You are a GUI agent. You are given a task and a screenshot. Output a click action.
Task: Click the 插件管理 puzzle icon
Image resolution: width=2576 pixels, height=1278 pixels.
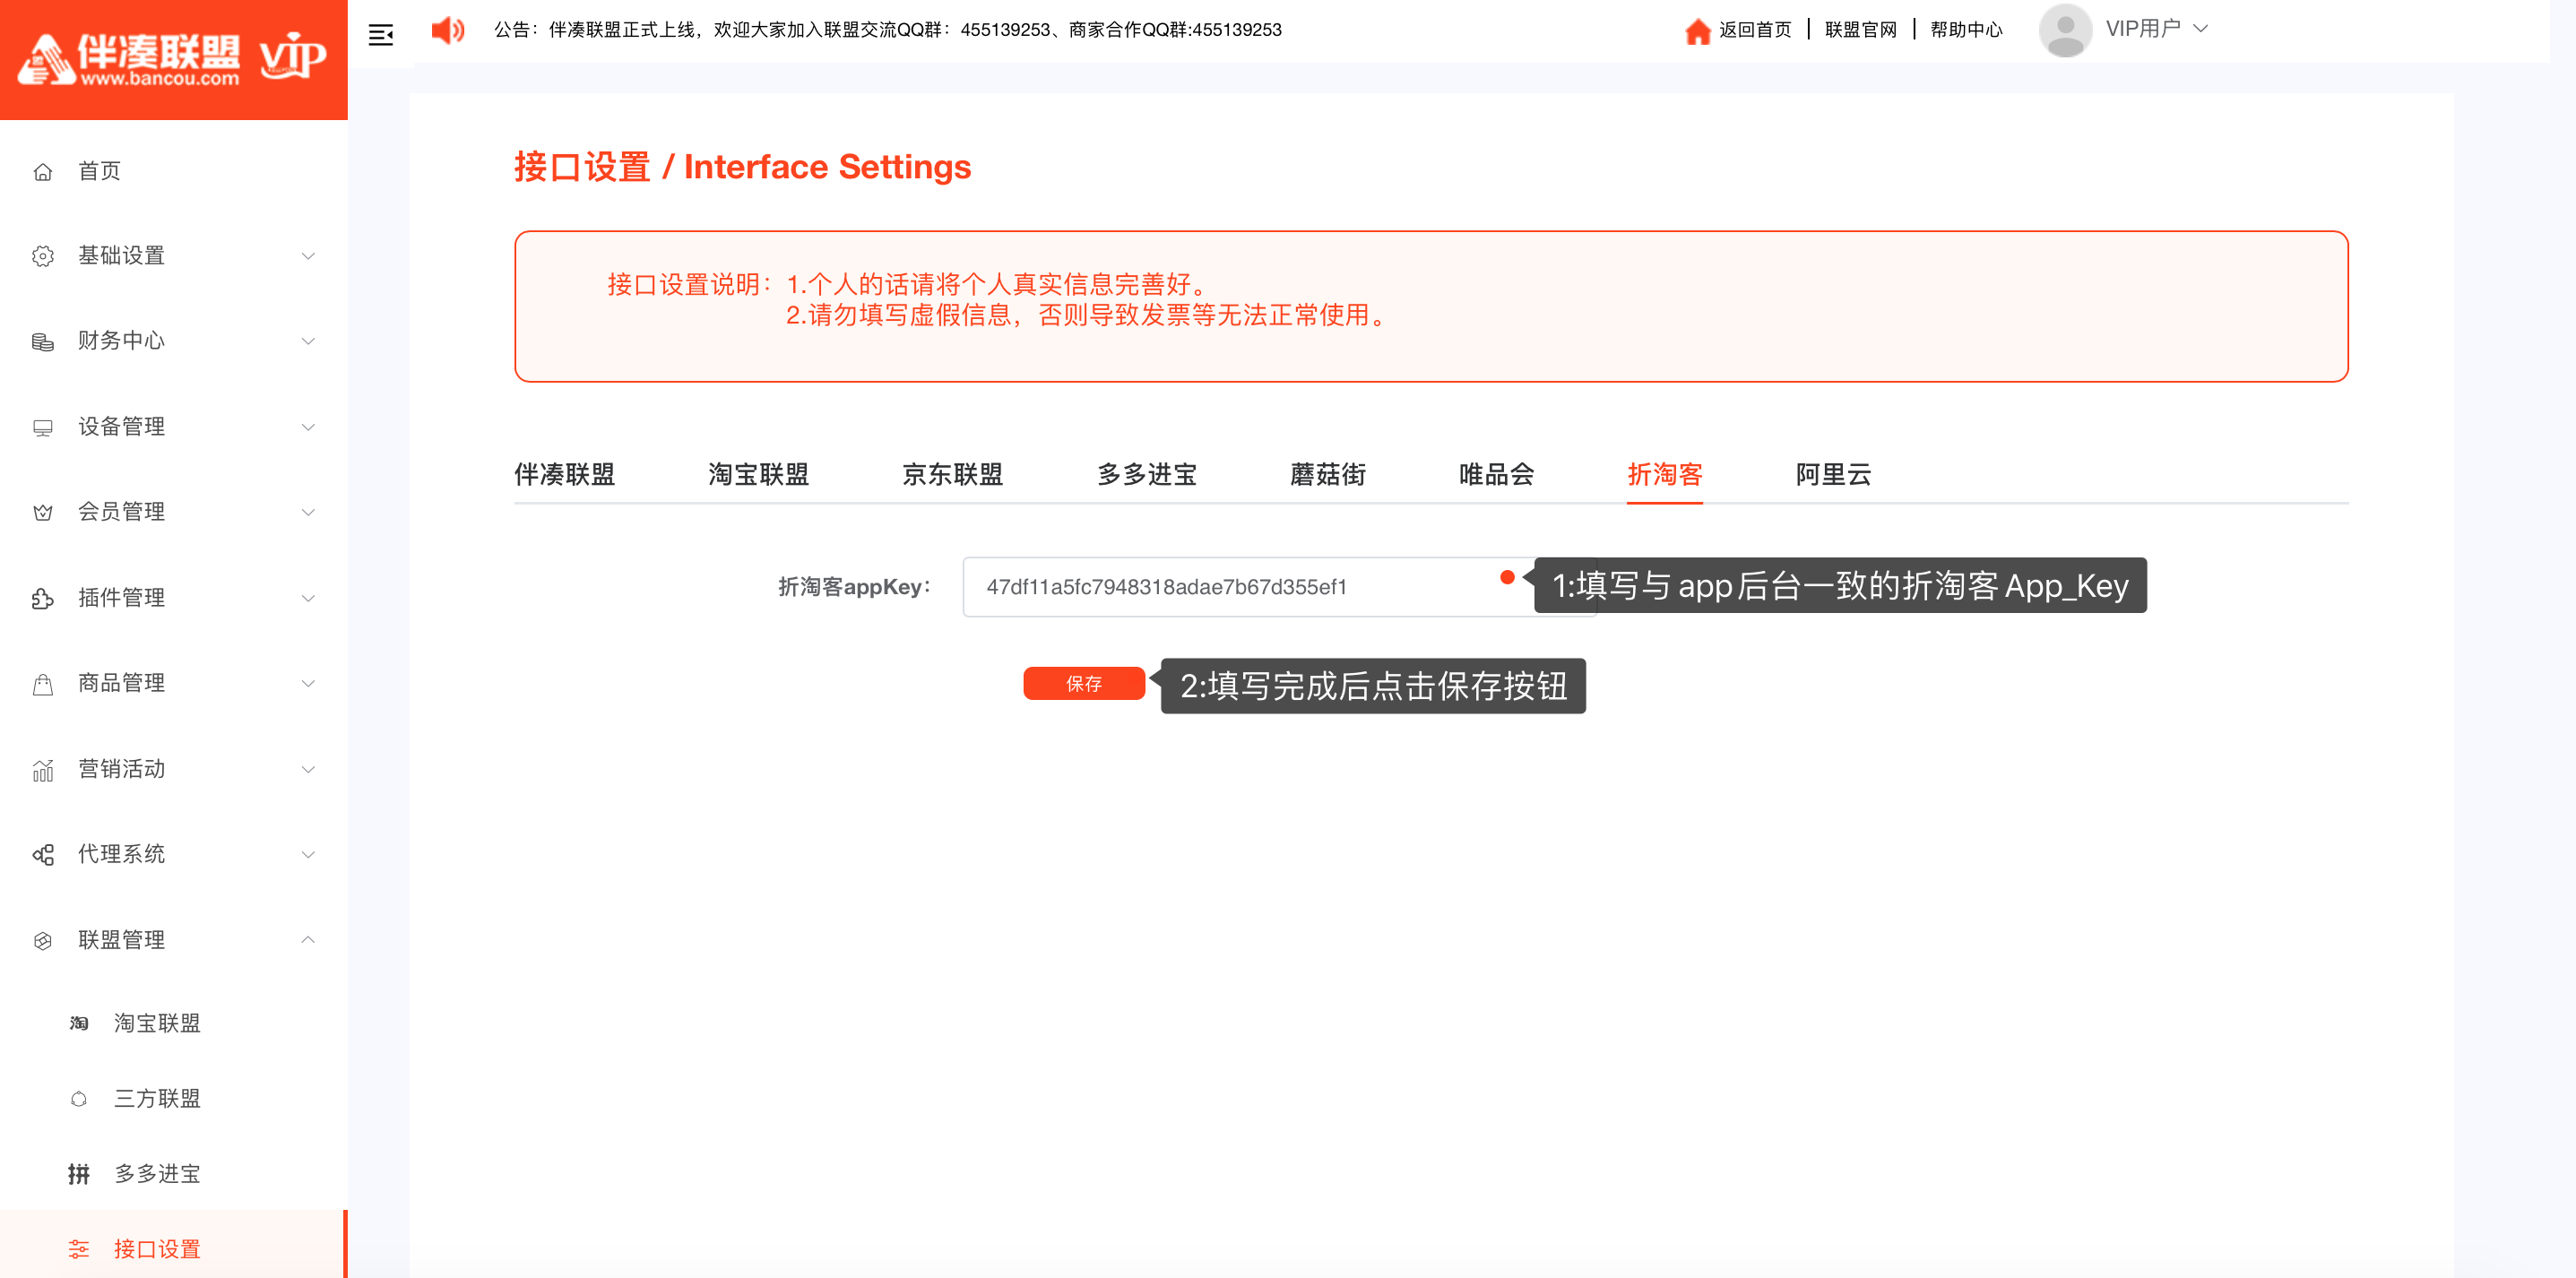coord(43,599)
